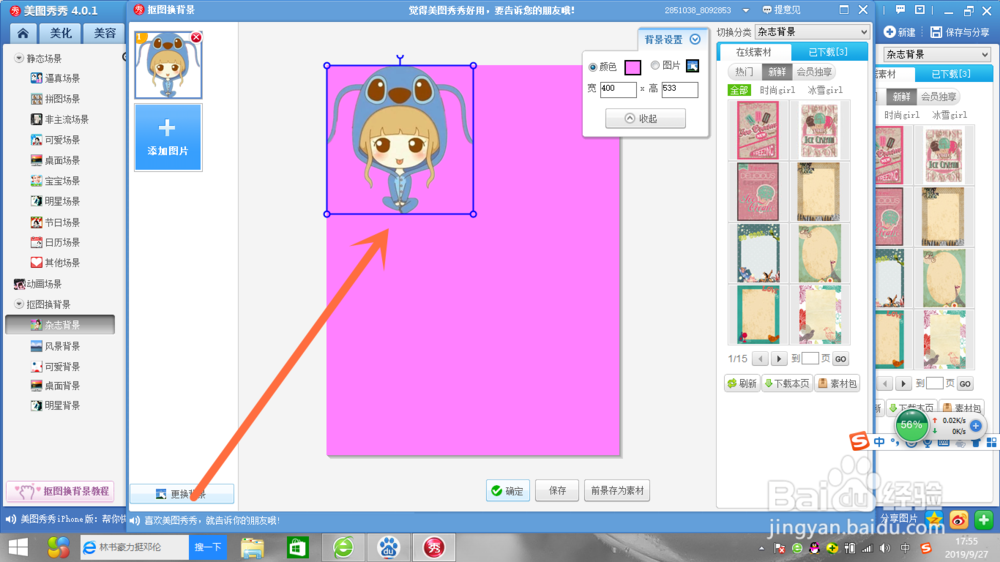Filter materials by 时尚girl
This screenshot has height=562, width=1000.
[777, 90]
